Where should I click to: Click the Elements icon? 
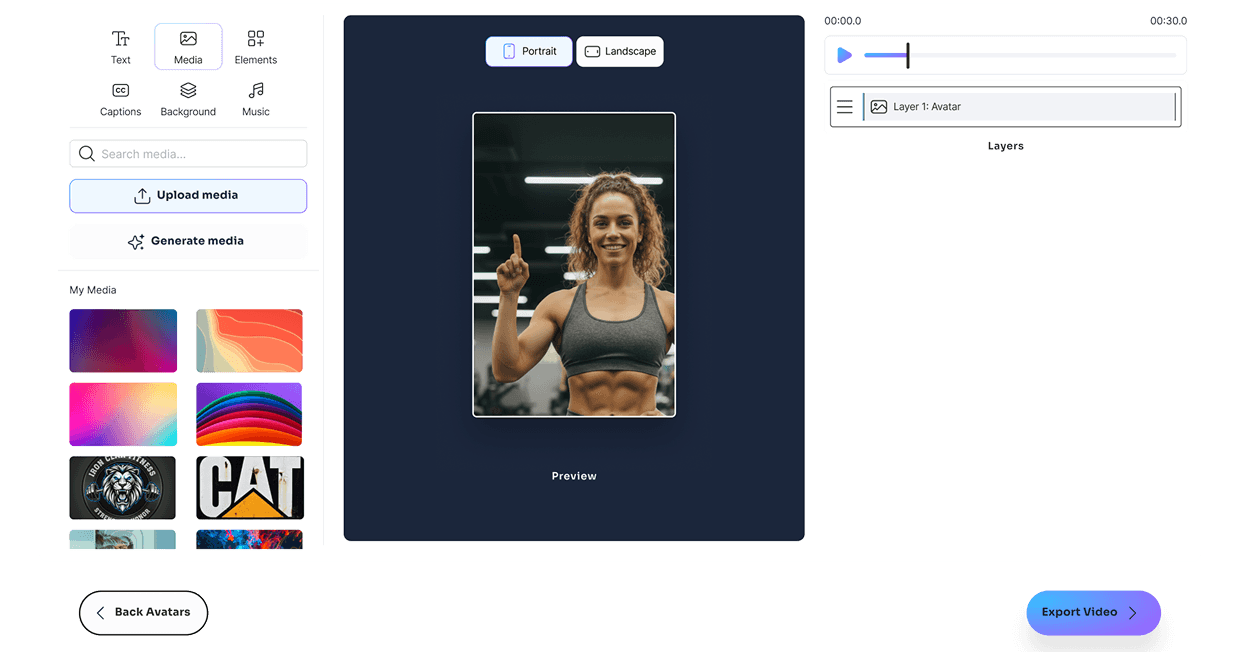coord(255,39)
